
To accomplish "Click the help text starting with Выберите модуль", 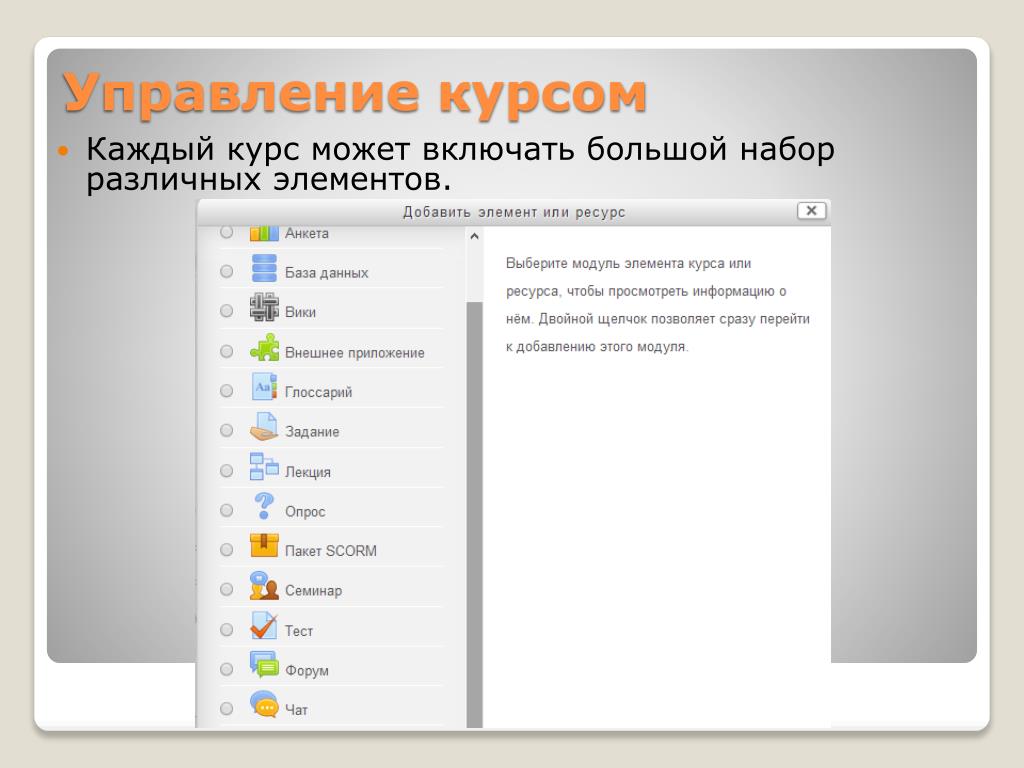I will 658,305.
